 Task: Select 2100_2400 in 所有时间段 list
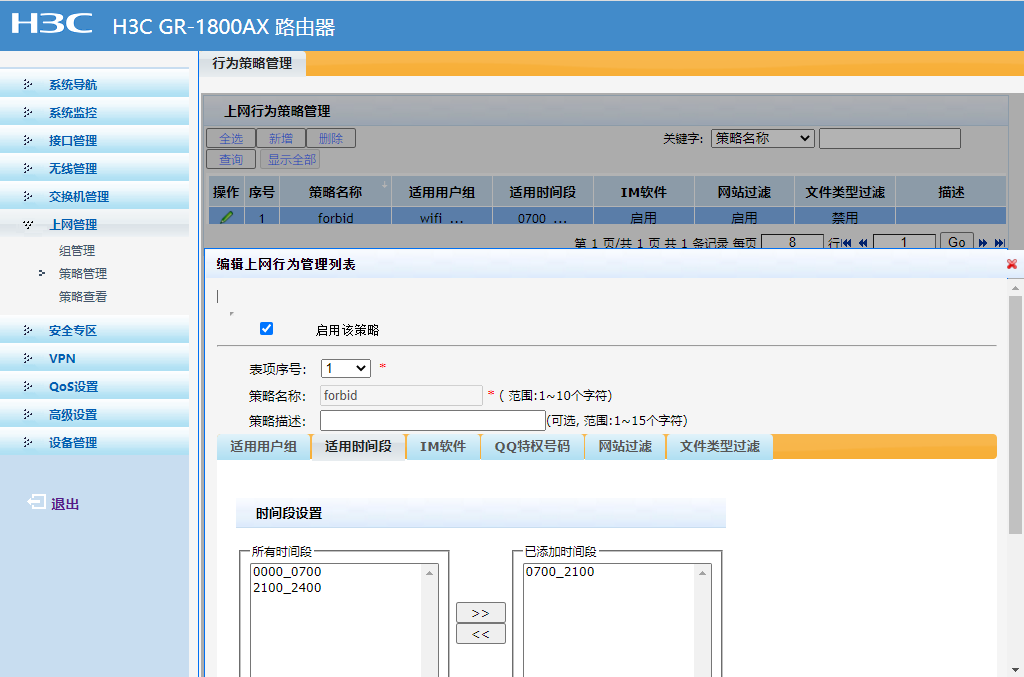click(287, 588)
